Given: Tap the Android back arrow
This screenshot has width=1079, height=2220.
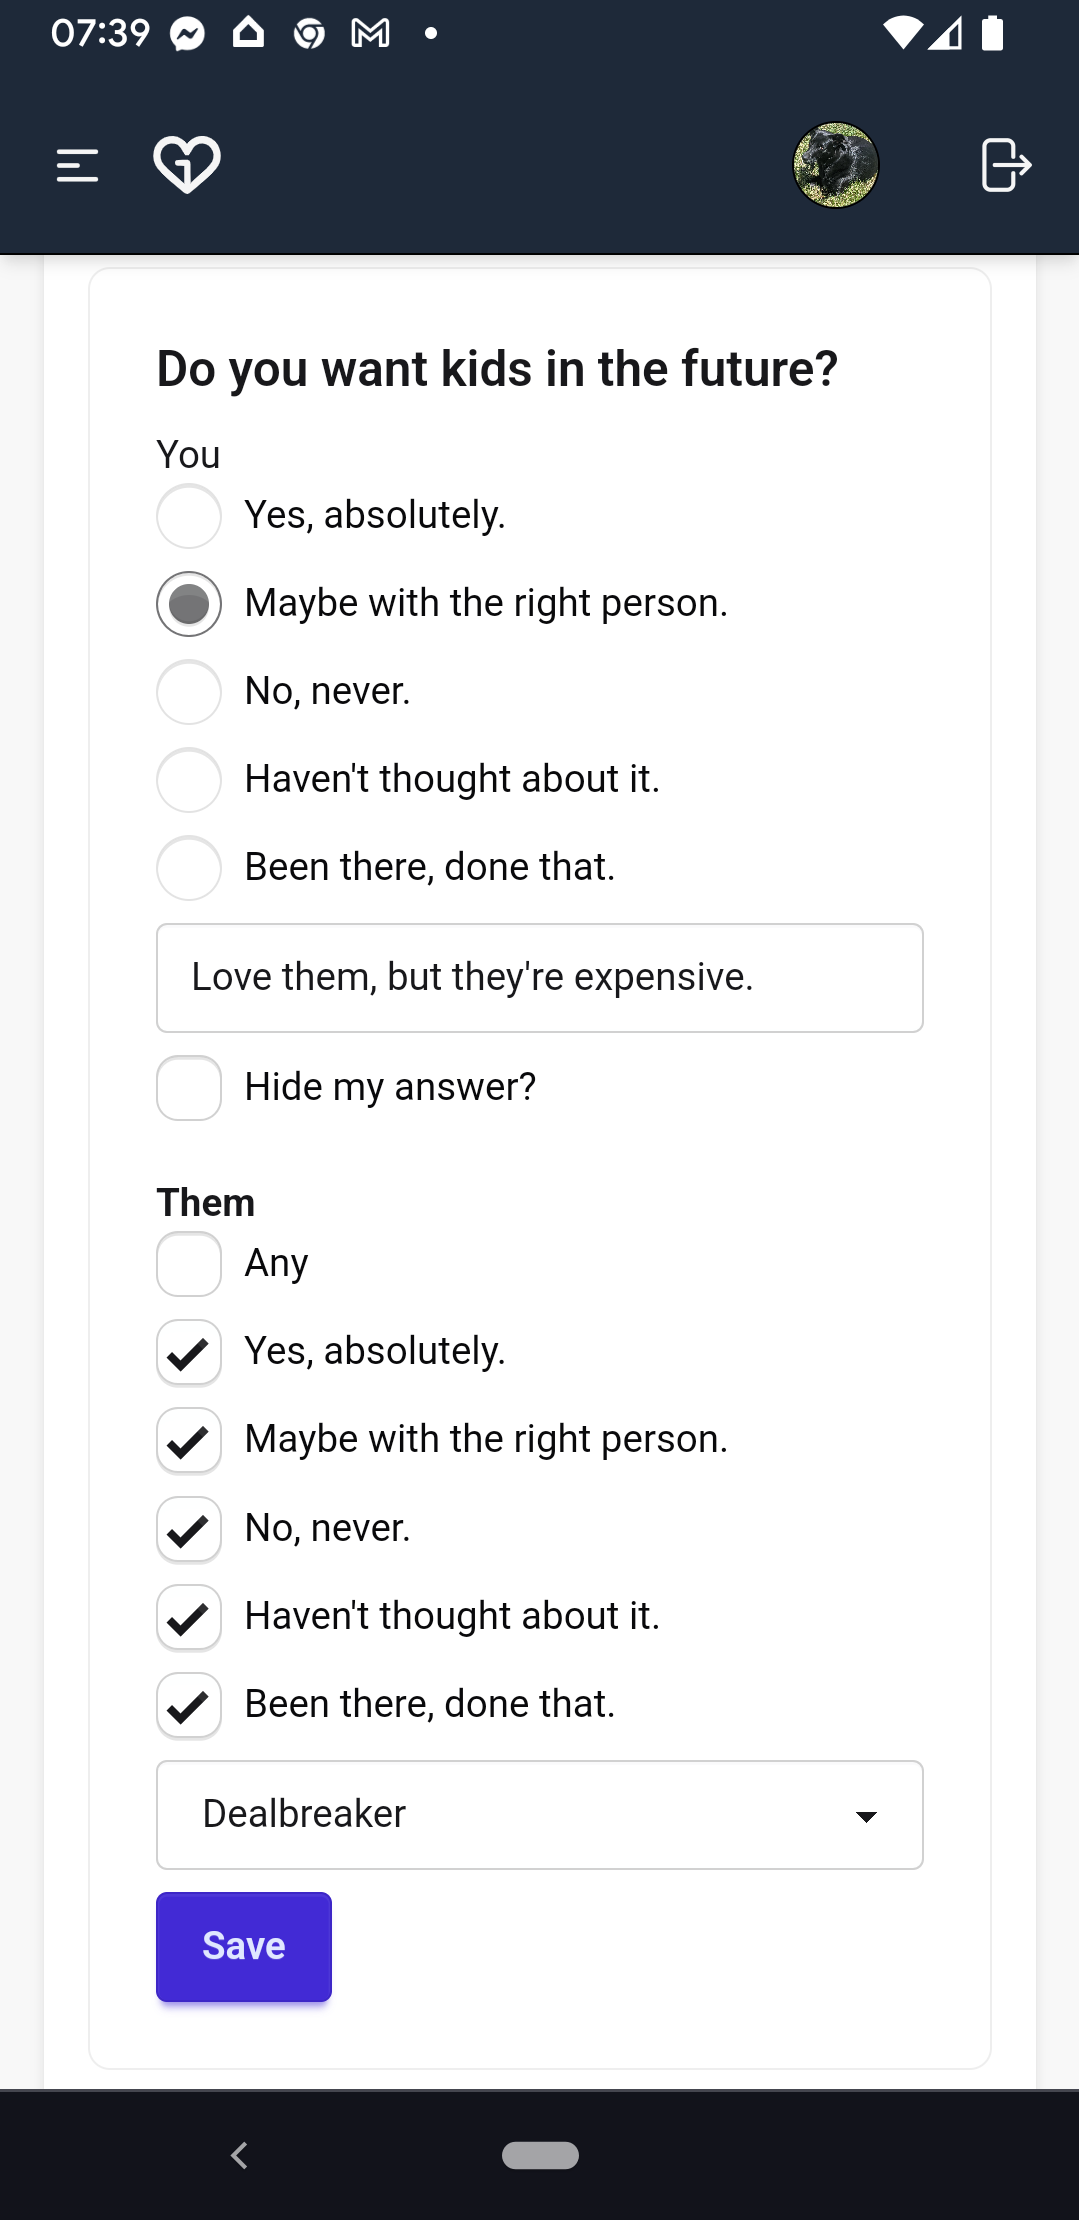Looking at the screenshot, I should pos(239,2155).
